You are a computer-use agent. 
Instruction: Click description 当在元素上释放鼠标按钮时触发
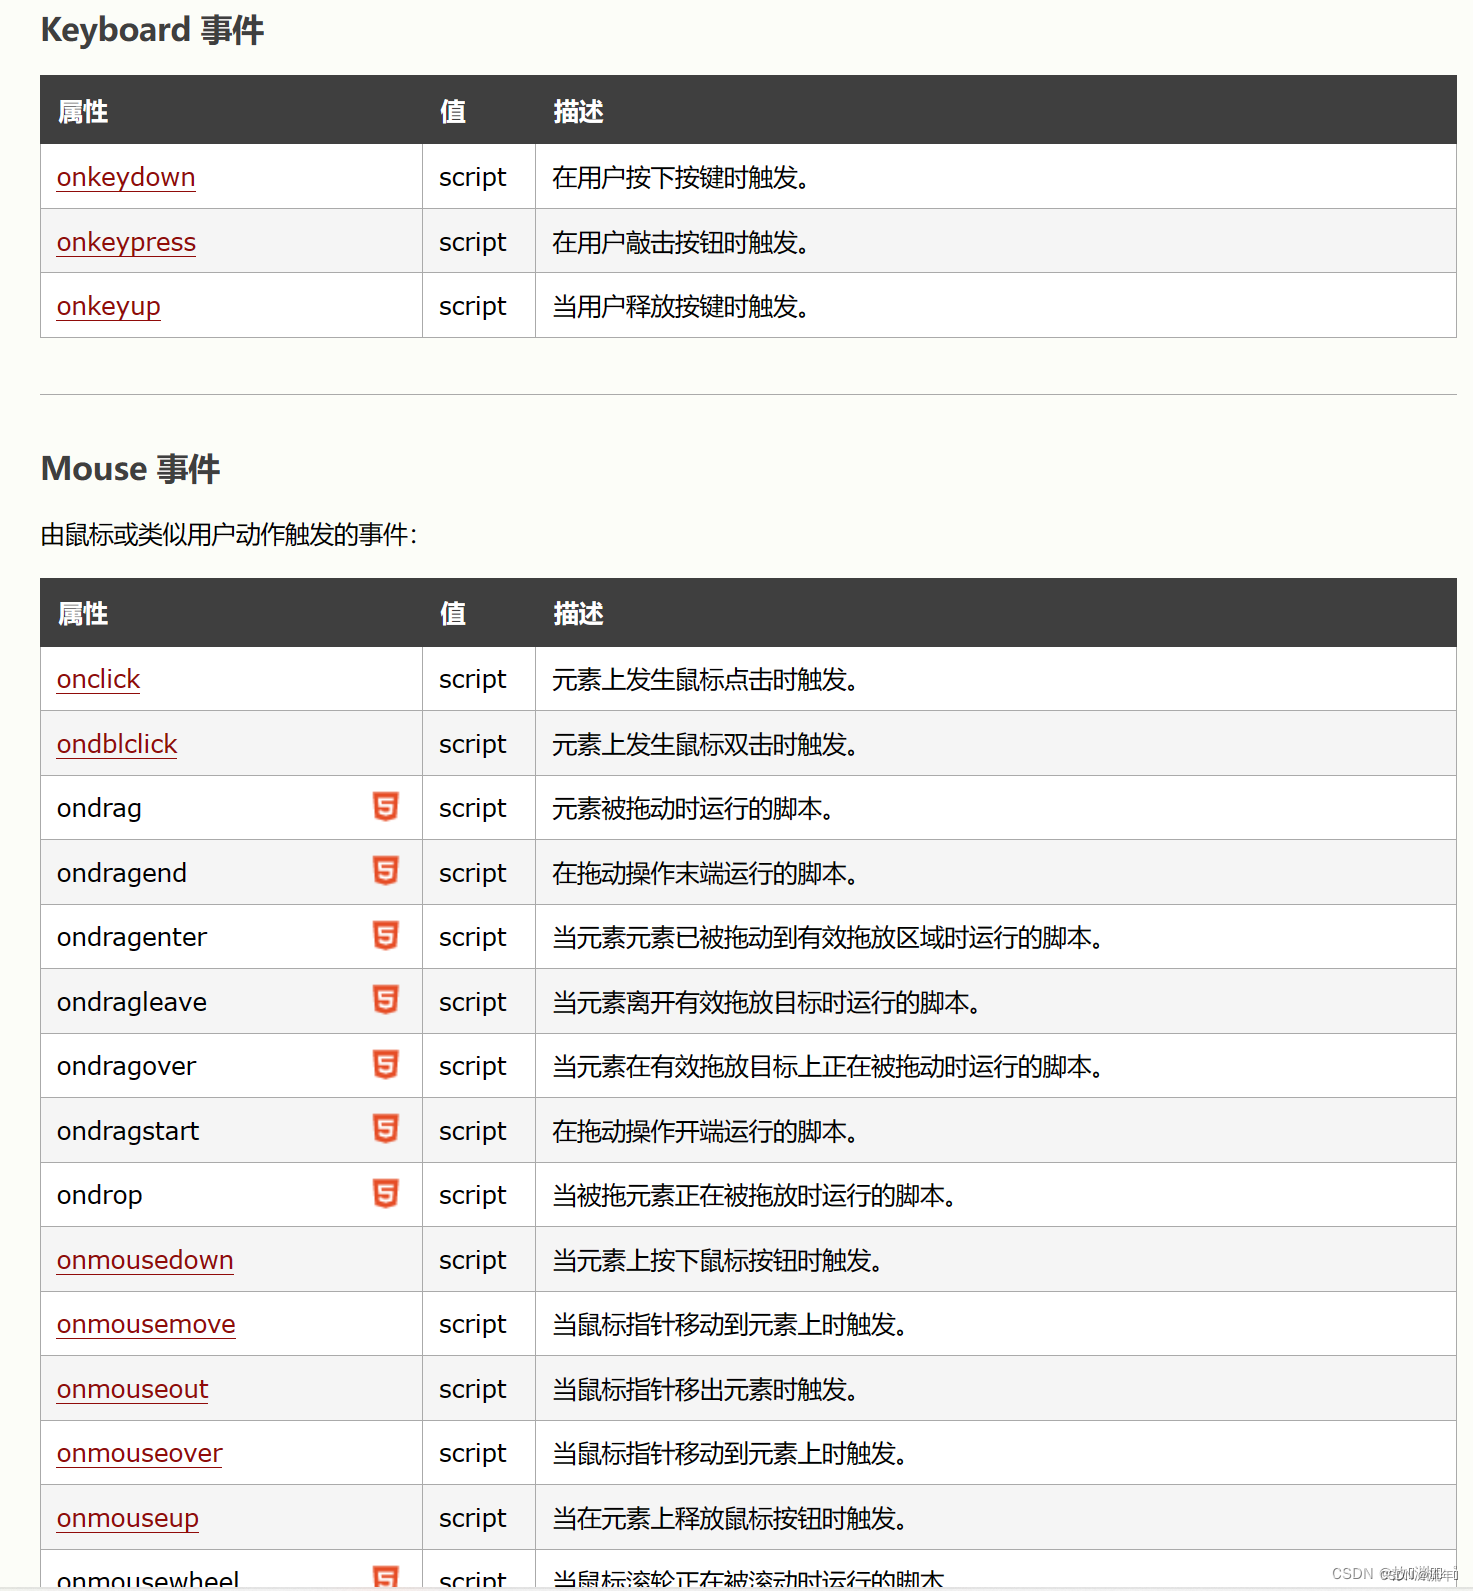729,1518
